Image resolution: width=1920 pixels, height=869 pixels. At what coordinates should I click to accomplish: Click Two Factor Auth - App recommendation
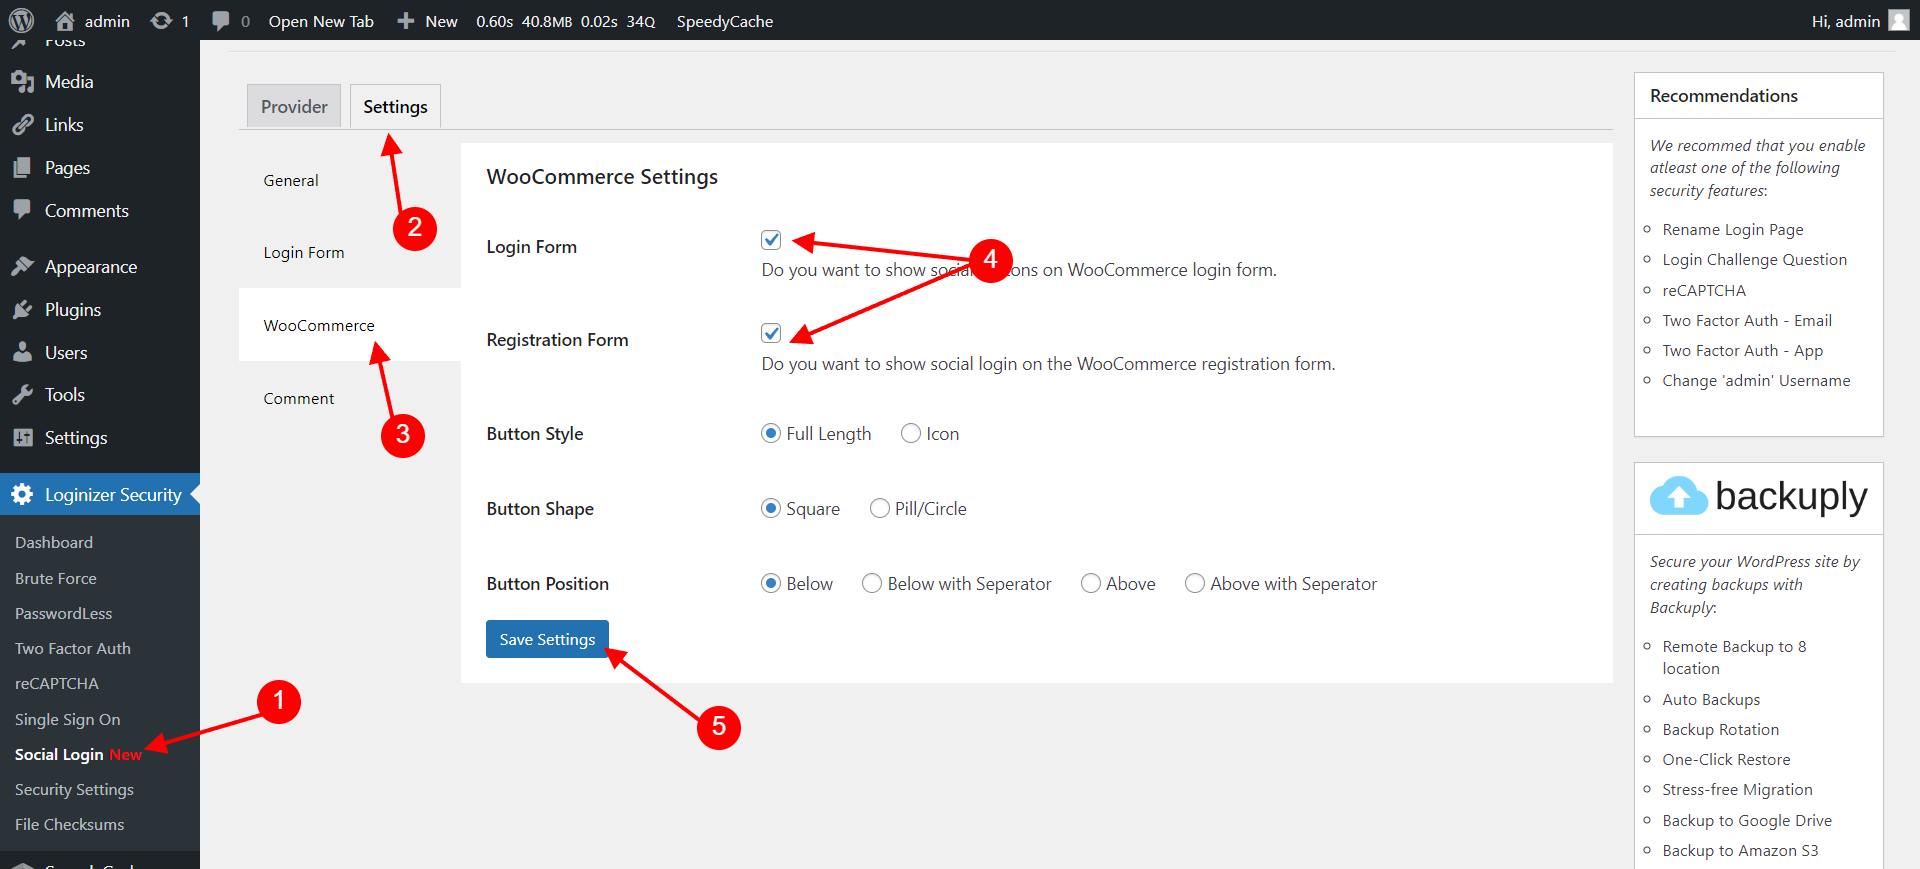[1742, 350]
